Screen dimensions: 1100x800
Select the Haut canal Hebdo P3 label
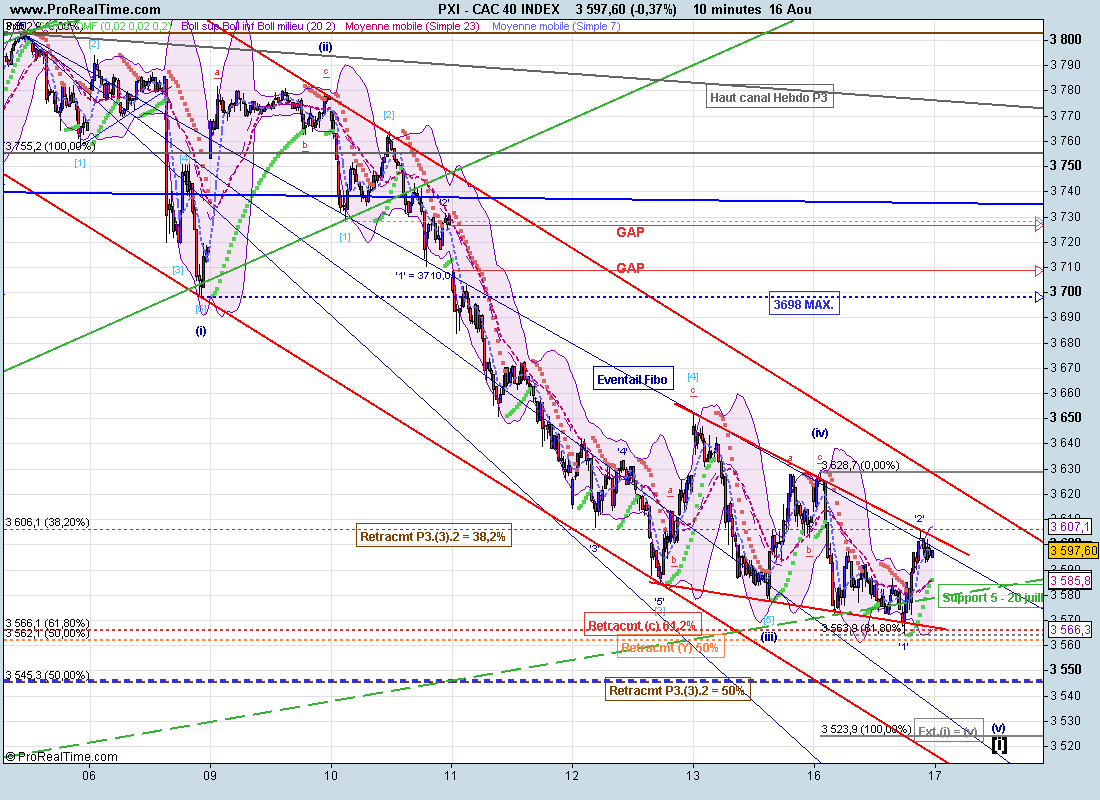[x=769, y=97]
